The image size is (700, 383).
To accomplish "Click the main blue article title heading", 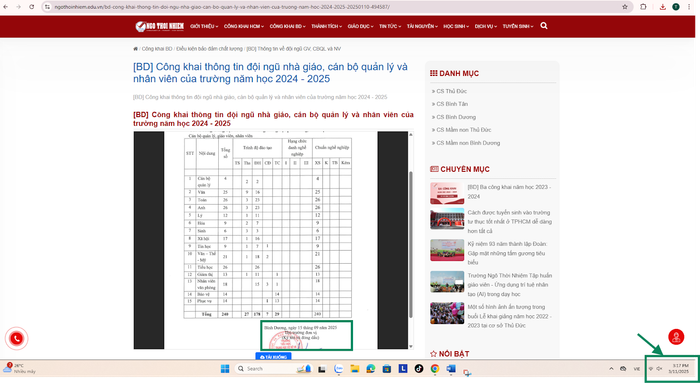I will (x=270, y=73).
